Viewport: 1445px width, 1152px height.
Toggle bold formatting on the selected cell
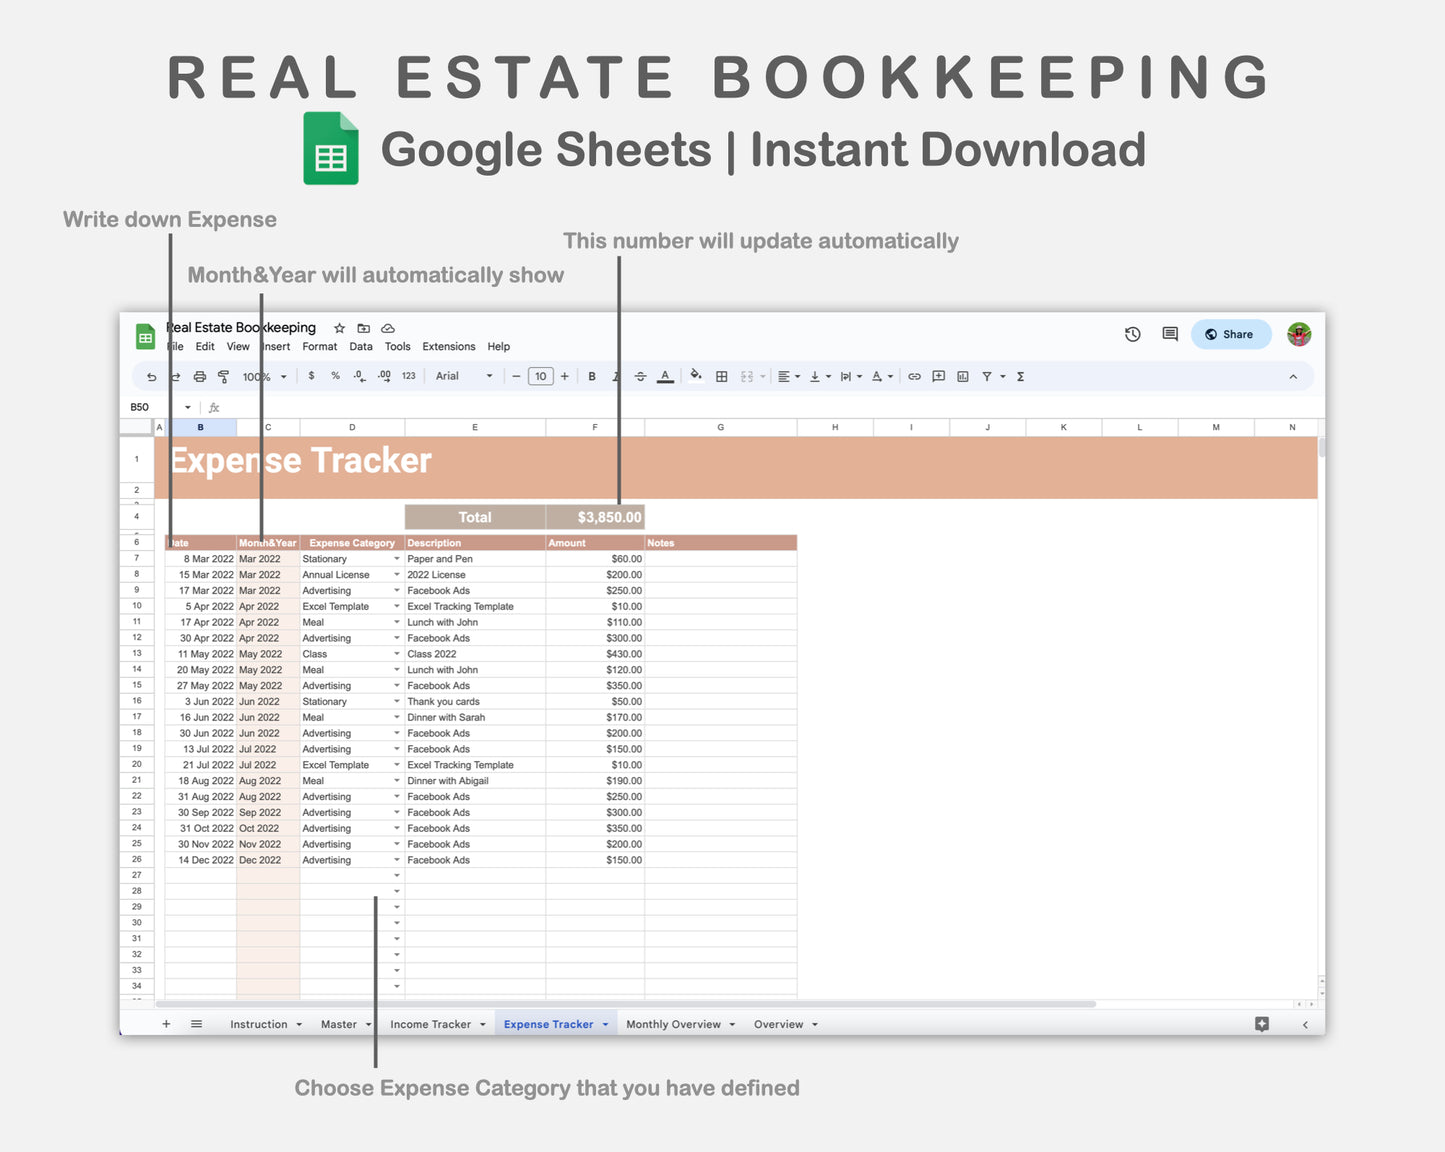tap(591, 376)
